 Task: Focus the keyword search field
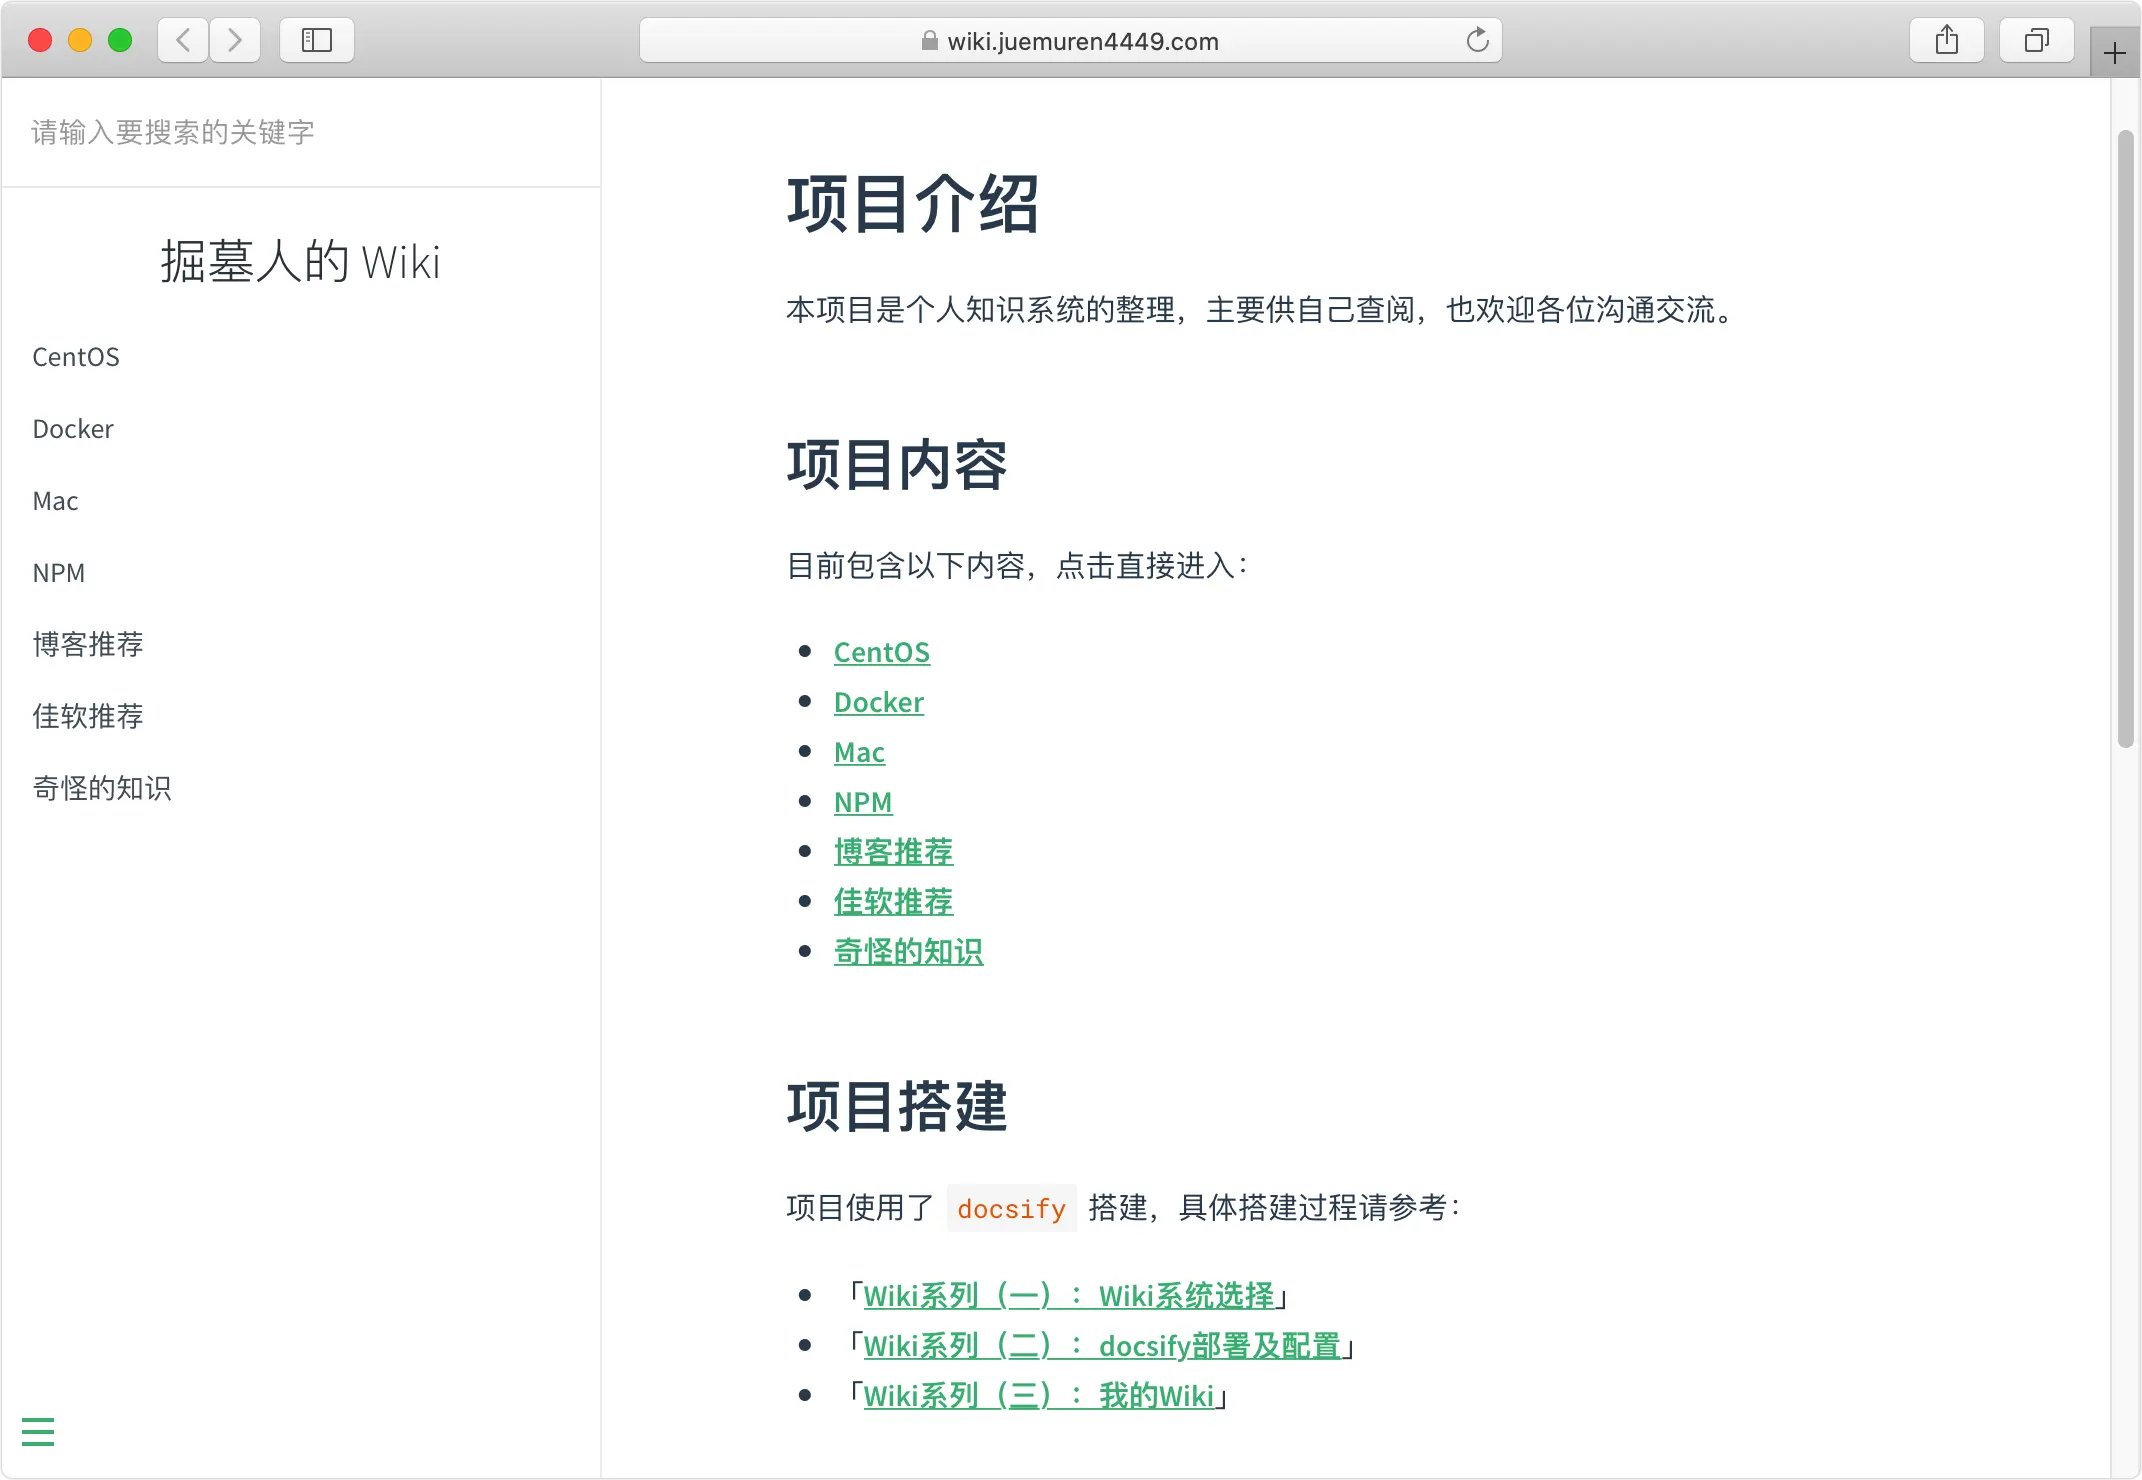300,132
